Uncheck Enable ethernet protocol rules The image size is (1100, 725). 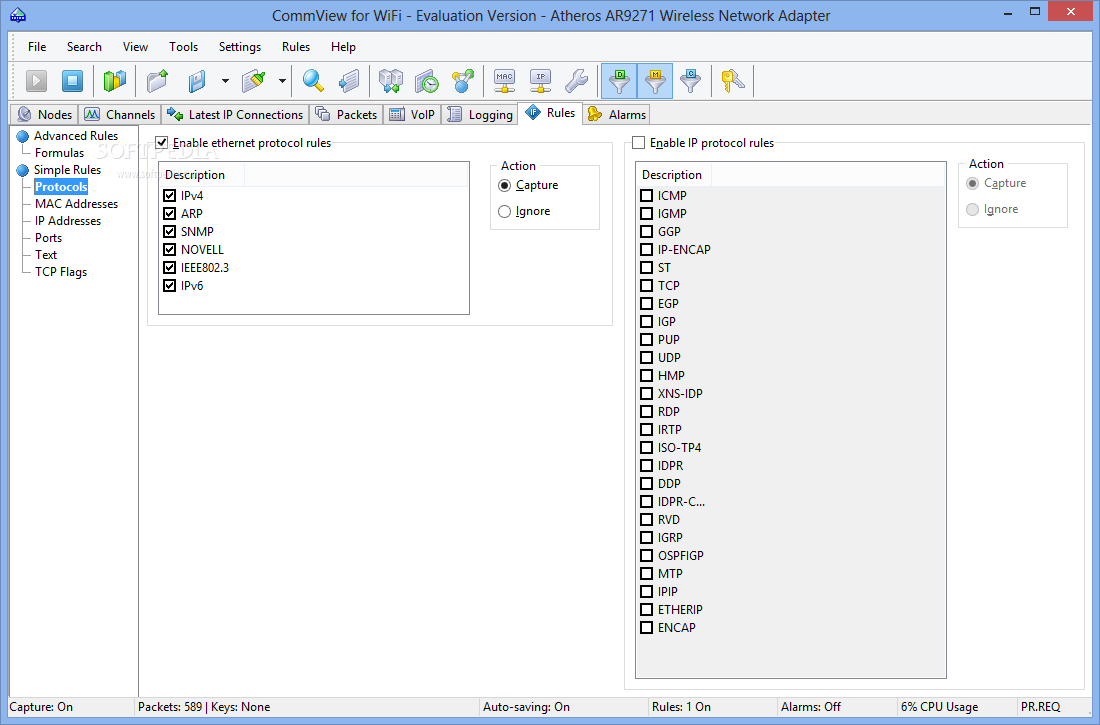[162, 142]
